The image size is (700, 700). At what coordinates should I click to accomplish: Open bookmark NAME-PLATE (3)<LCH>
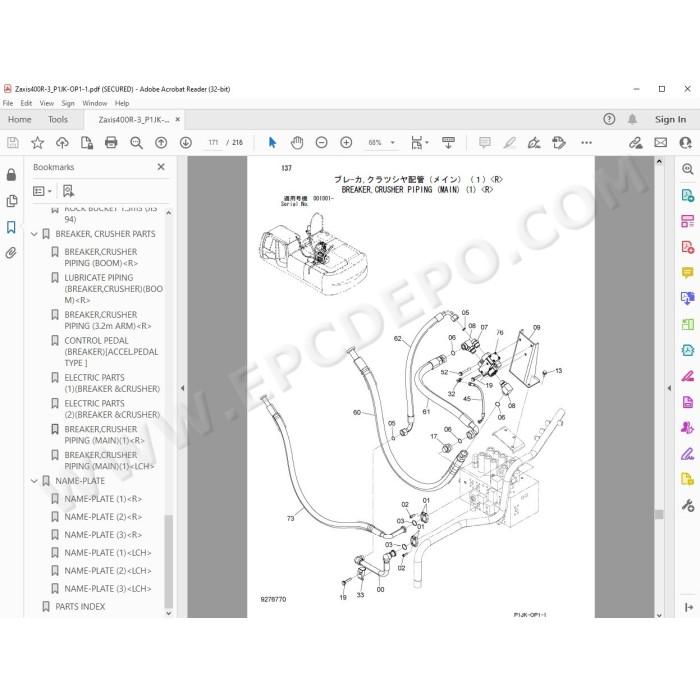(x=108, y=589)
